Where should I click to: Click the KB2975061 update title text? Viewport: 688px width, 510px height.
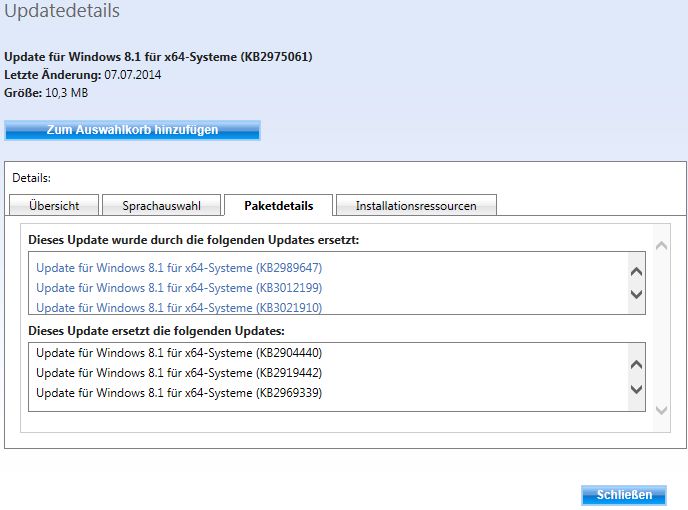(x=158, y=57)
